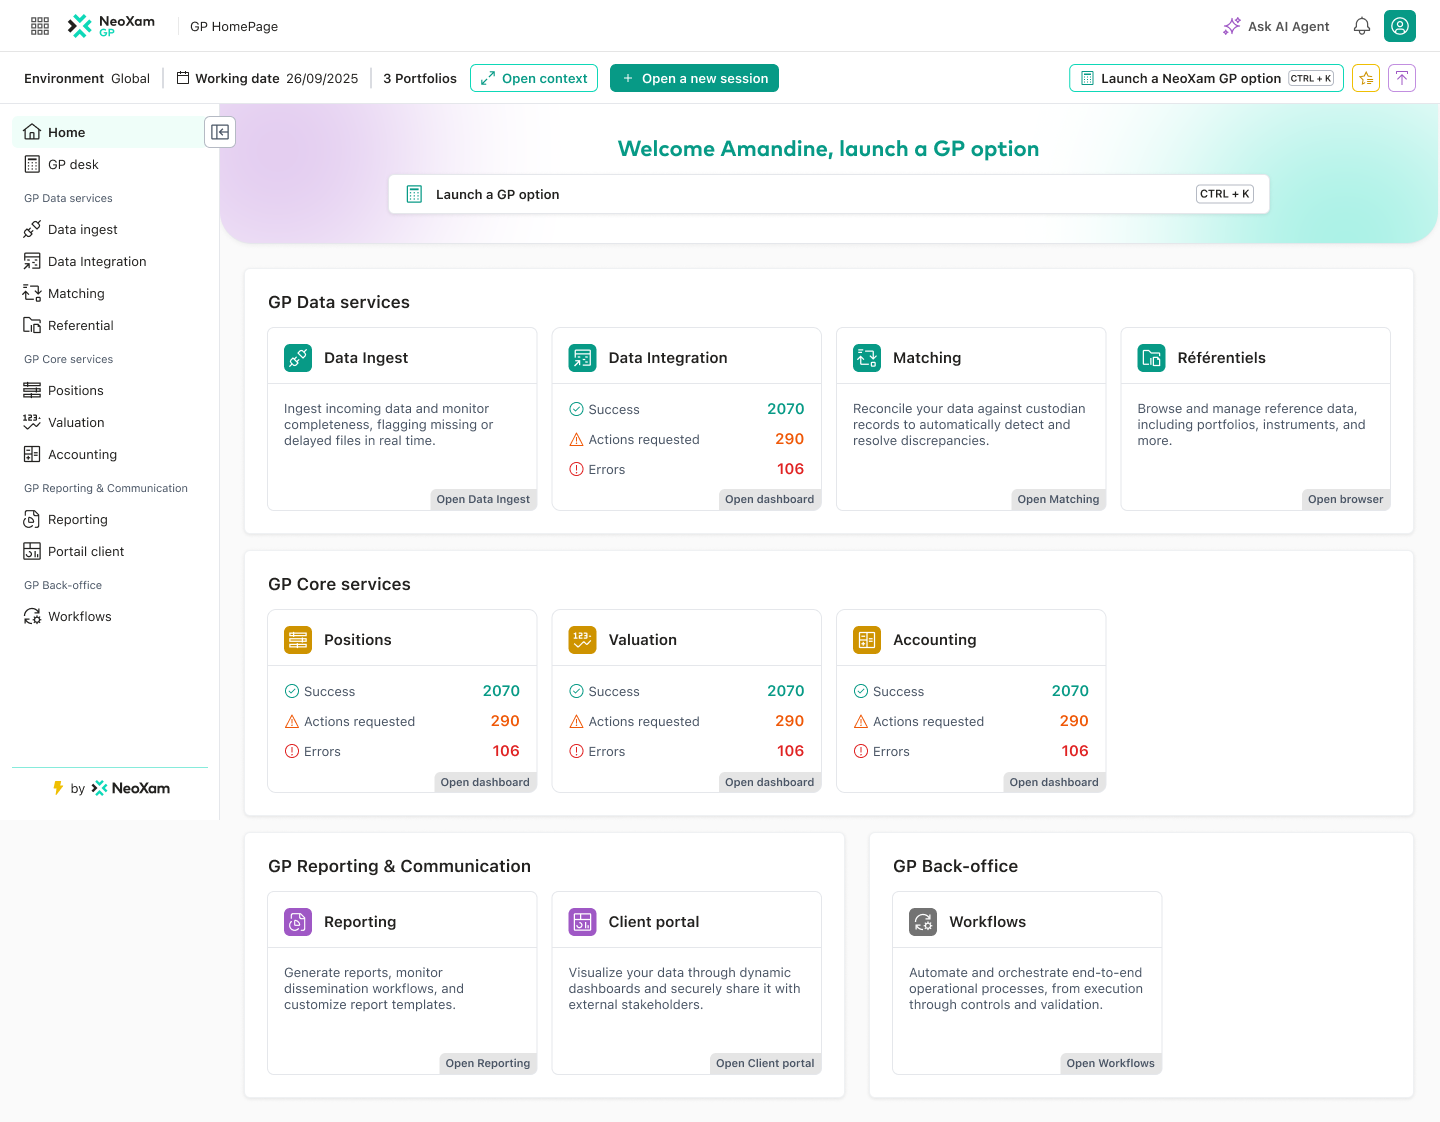Click the Open Client portal button
Viewport: 1440px width, 1122px height.
pos(765,1063)
